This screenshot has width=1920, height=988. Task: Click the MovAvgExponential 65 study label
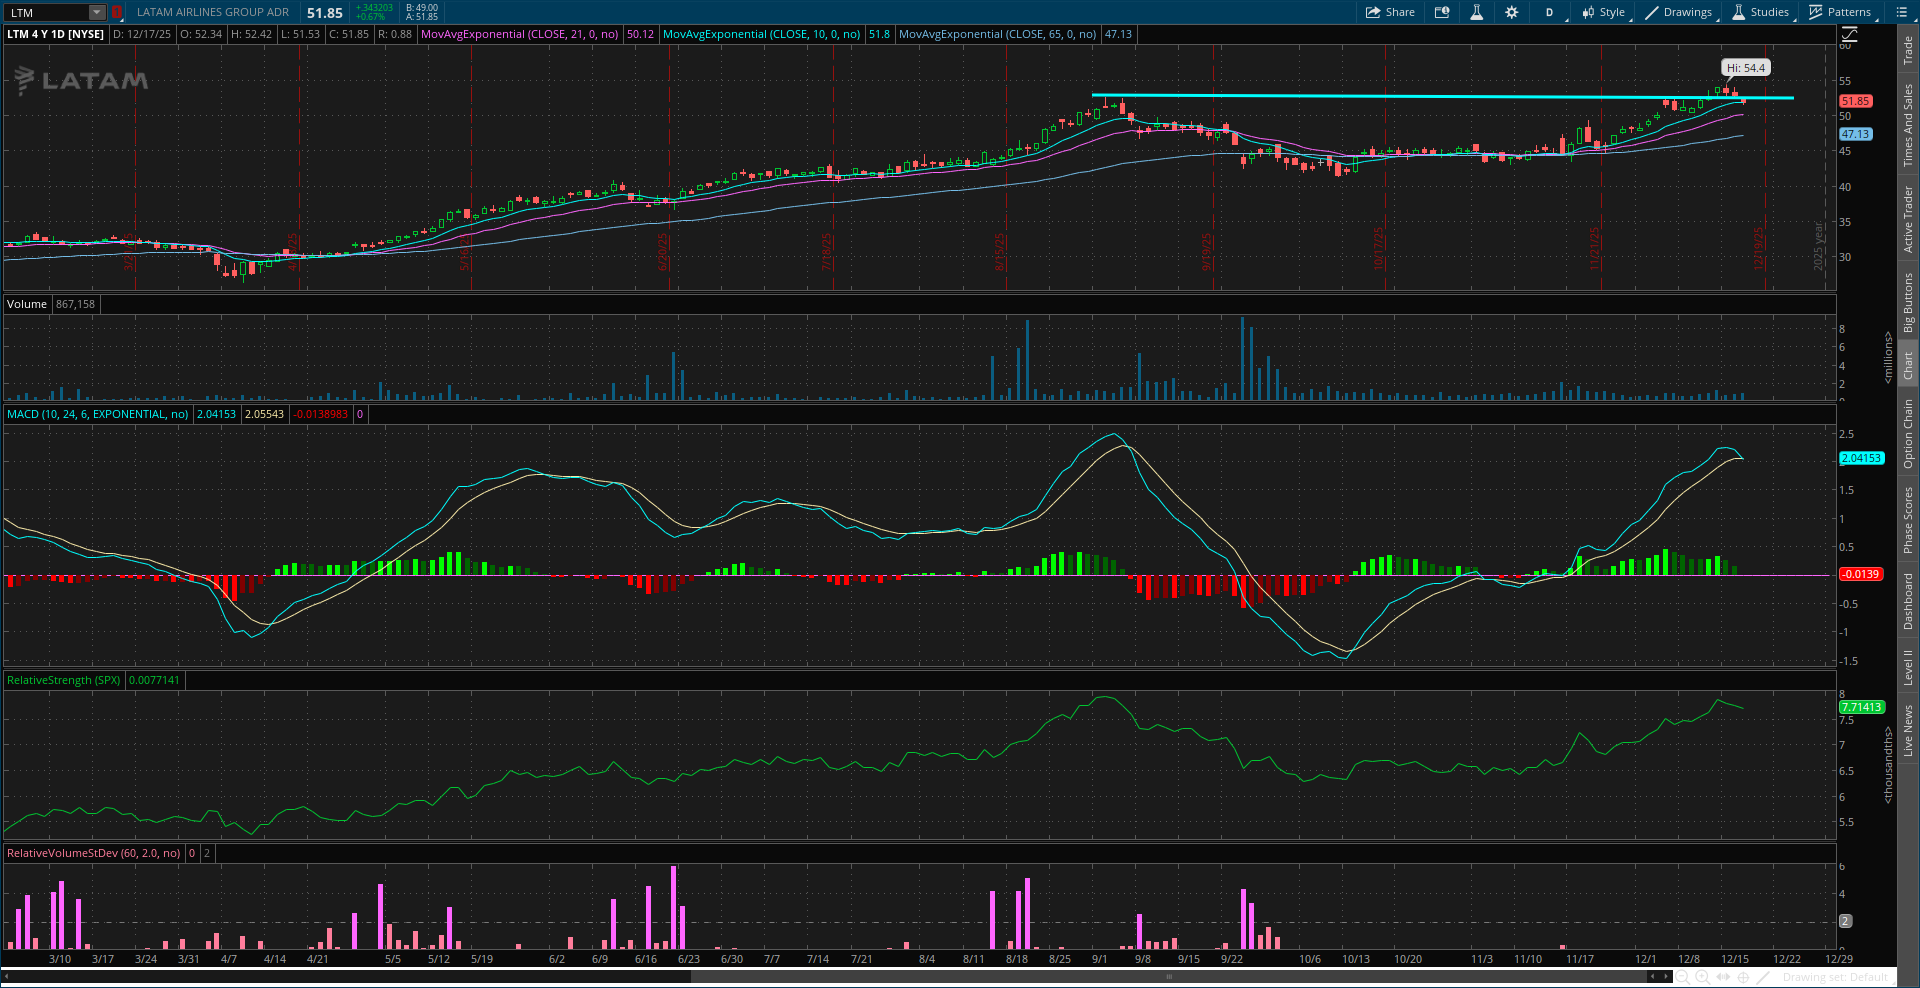(997, 34)
